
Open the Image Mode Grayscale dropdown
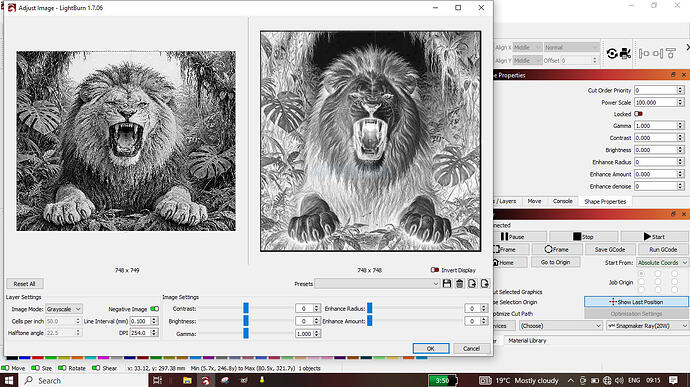64,309
